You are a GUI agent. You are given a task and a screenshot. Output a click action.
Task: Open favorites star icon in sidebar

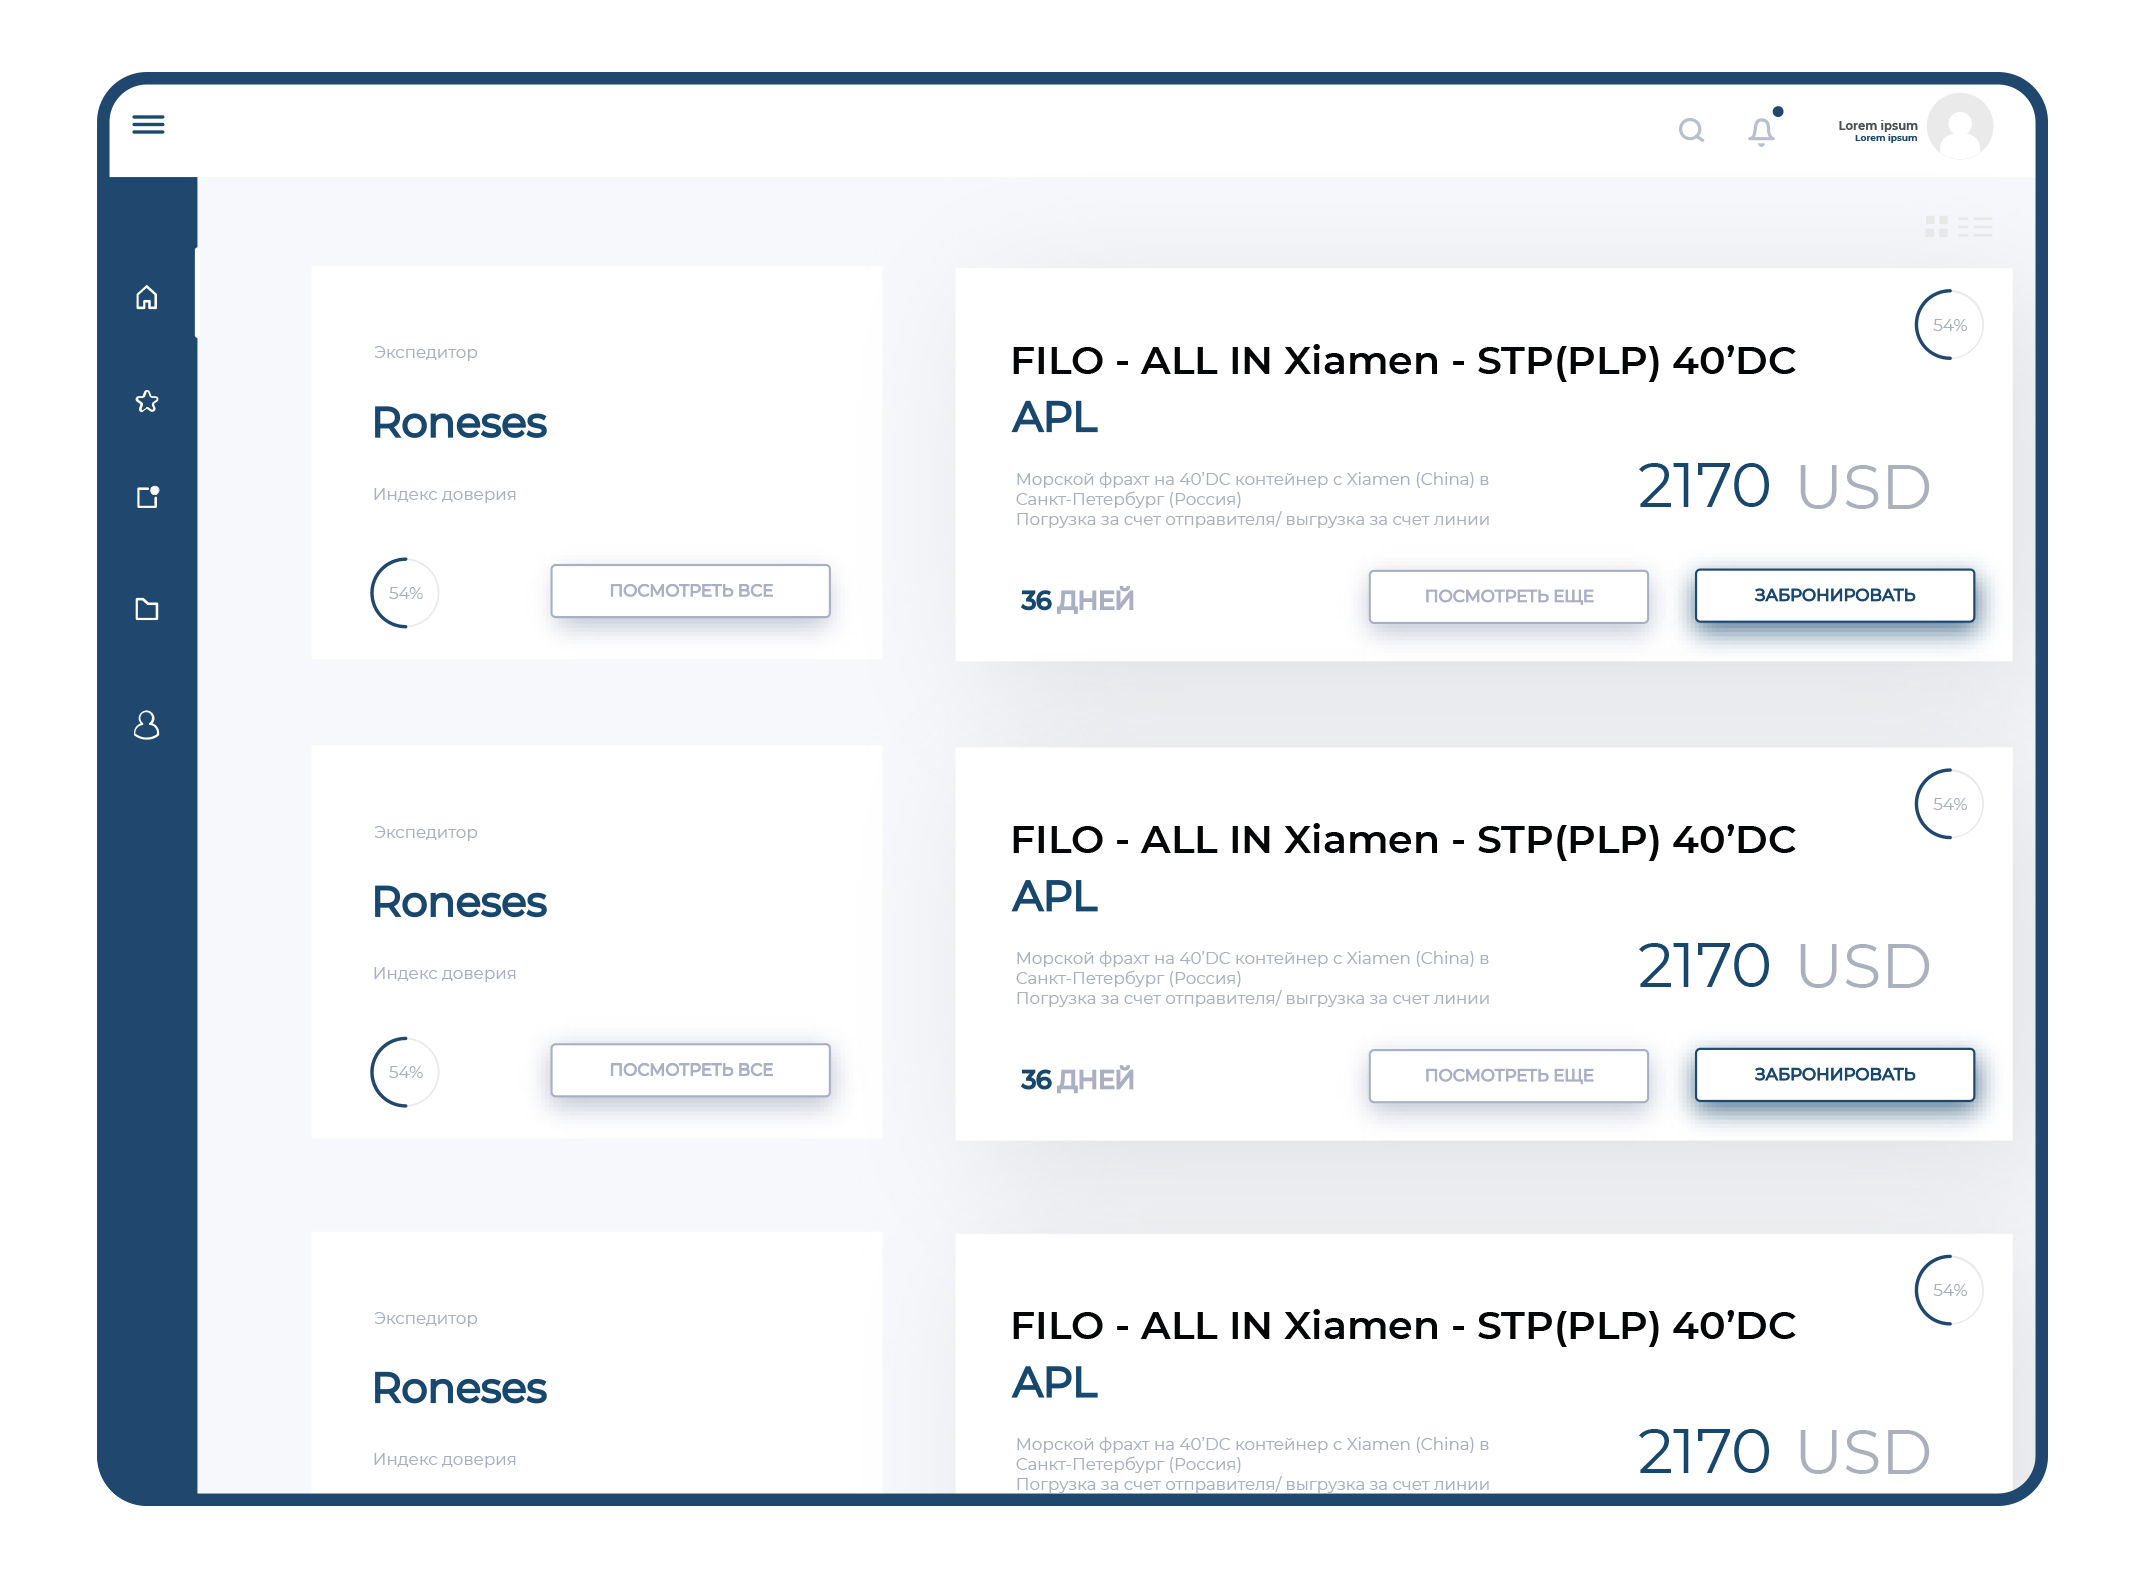(147, 401)
